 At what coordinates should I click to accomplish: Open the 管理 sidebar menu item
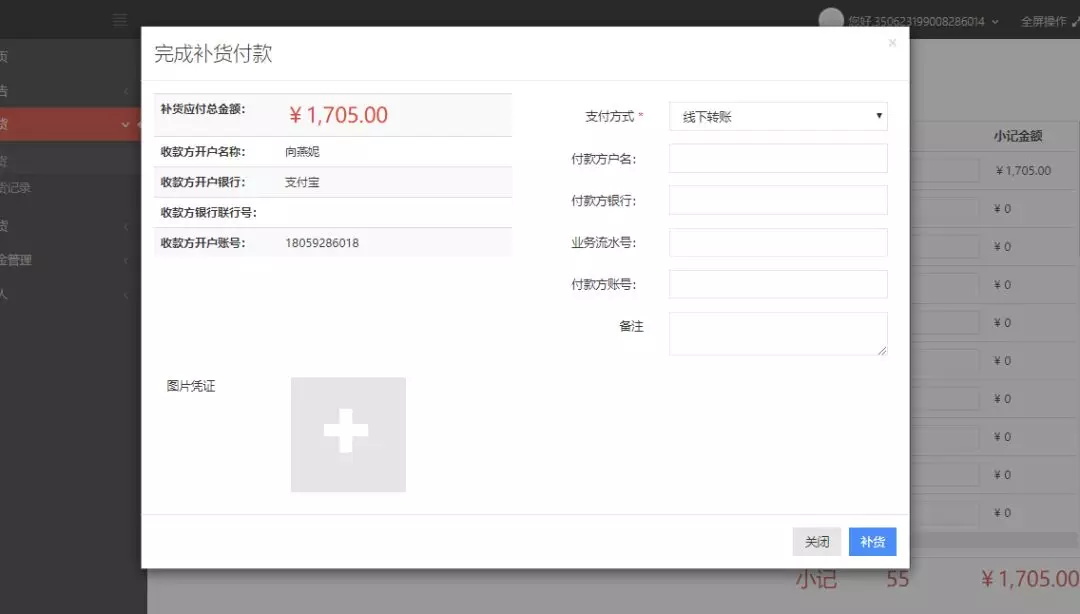click(x=70, y=260)
